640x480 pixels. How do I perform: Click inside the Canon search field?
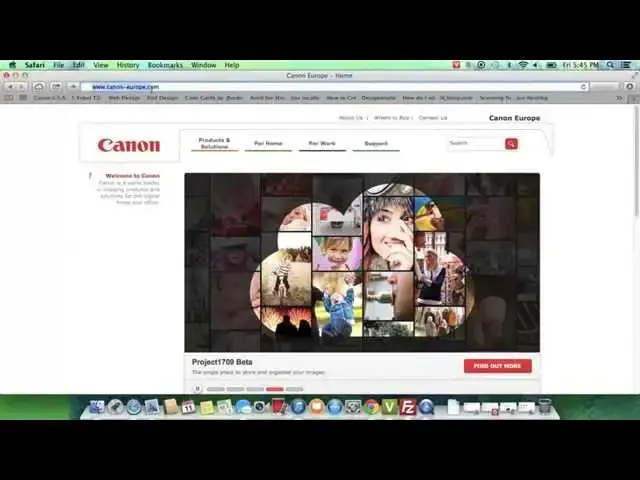[476, 143]
